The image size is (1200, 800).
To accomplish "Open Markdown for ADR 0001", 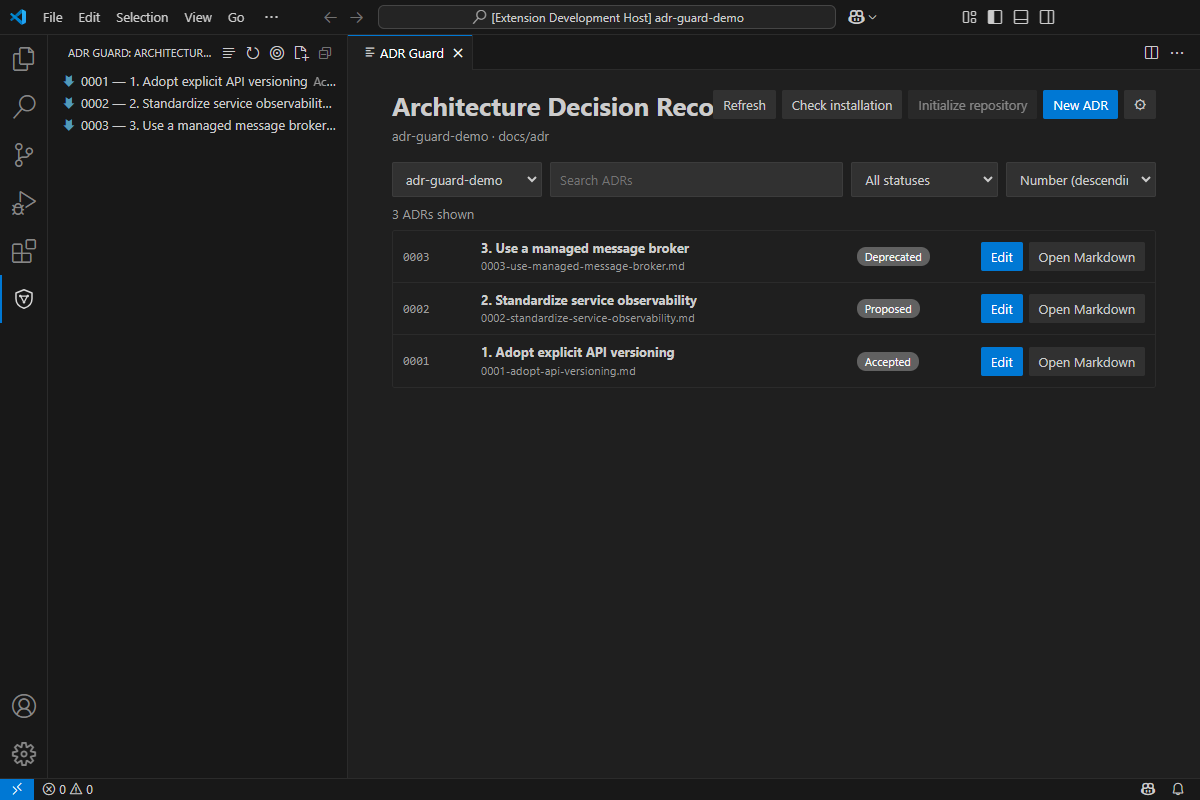I will (x=1087, y=362).
